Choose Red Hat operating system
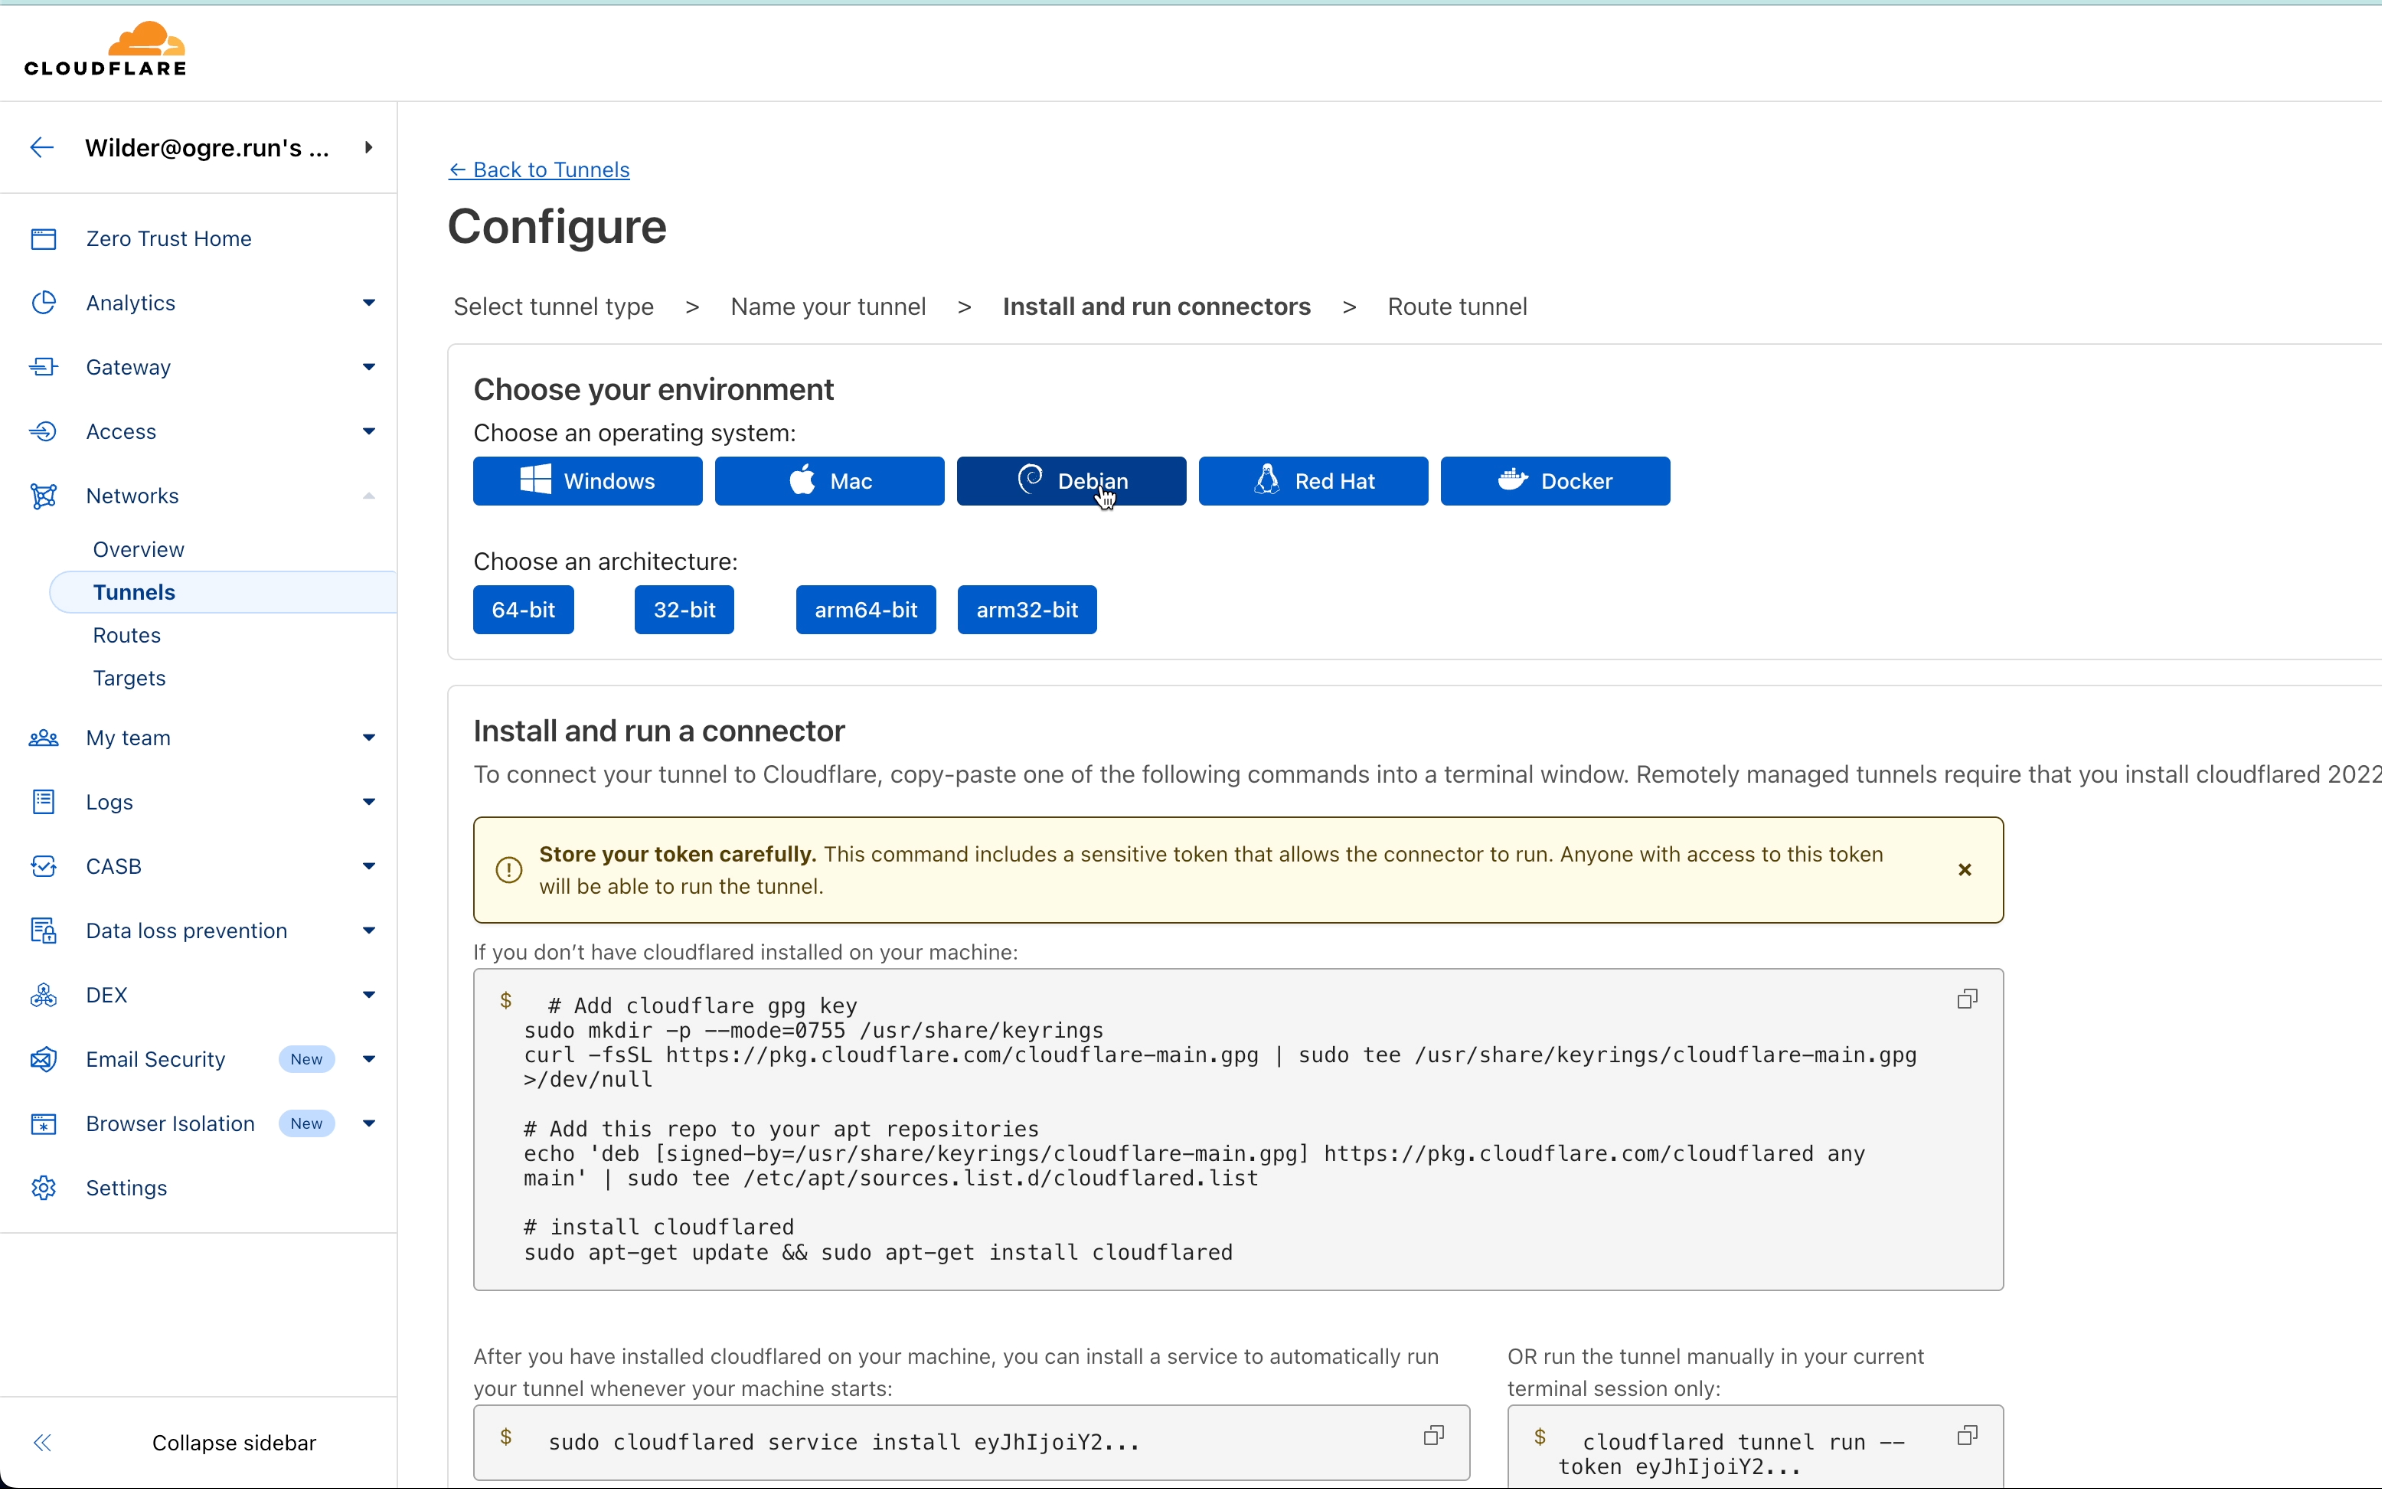 coord(1313,481)
